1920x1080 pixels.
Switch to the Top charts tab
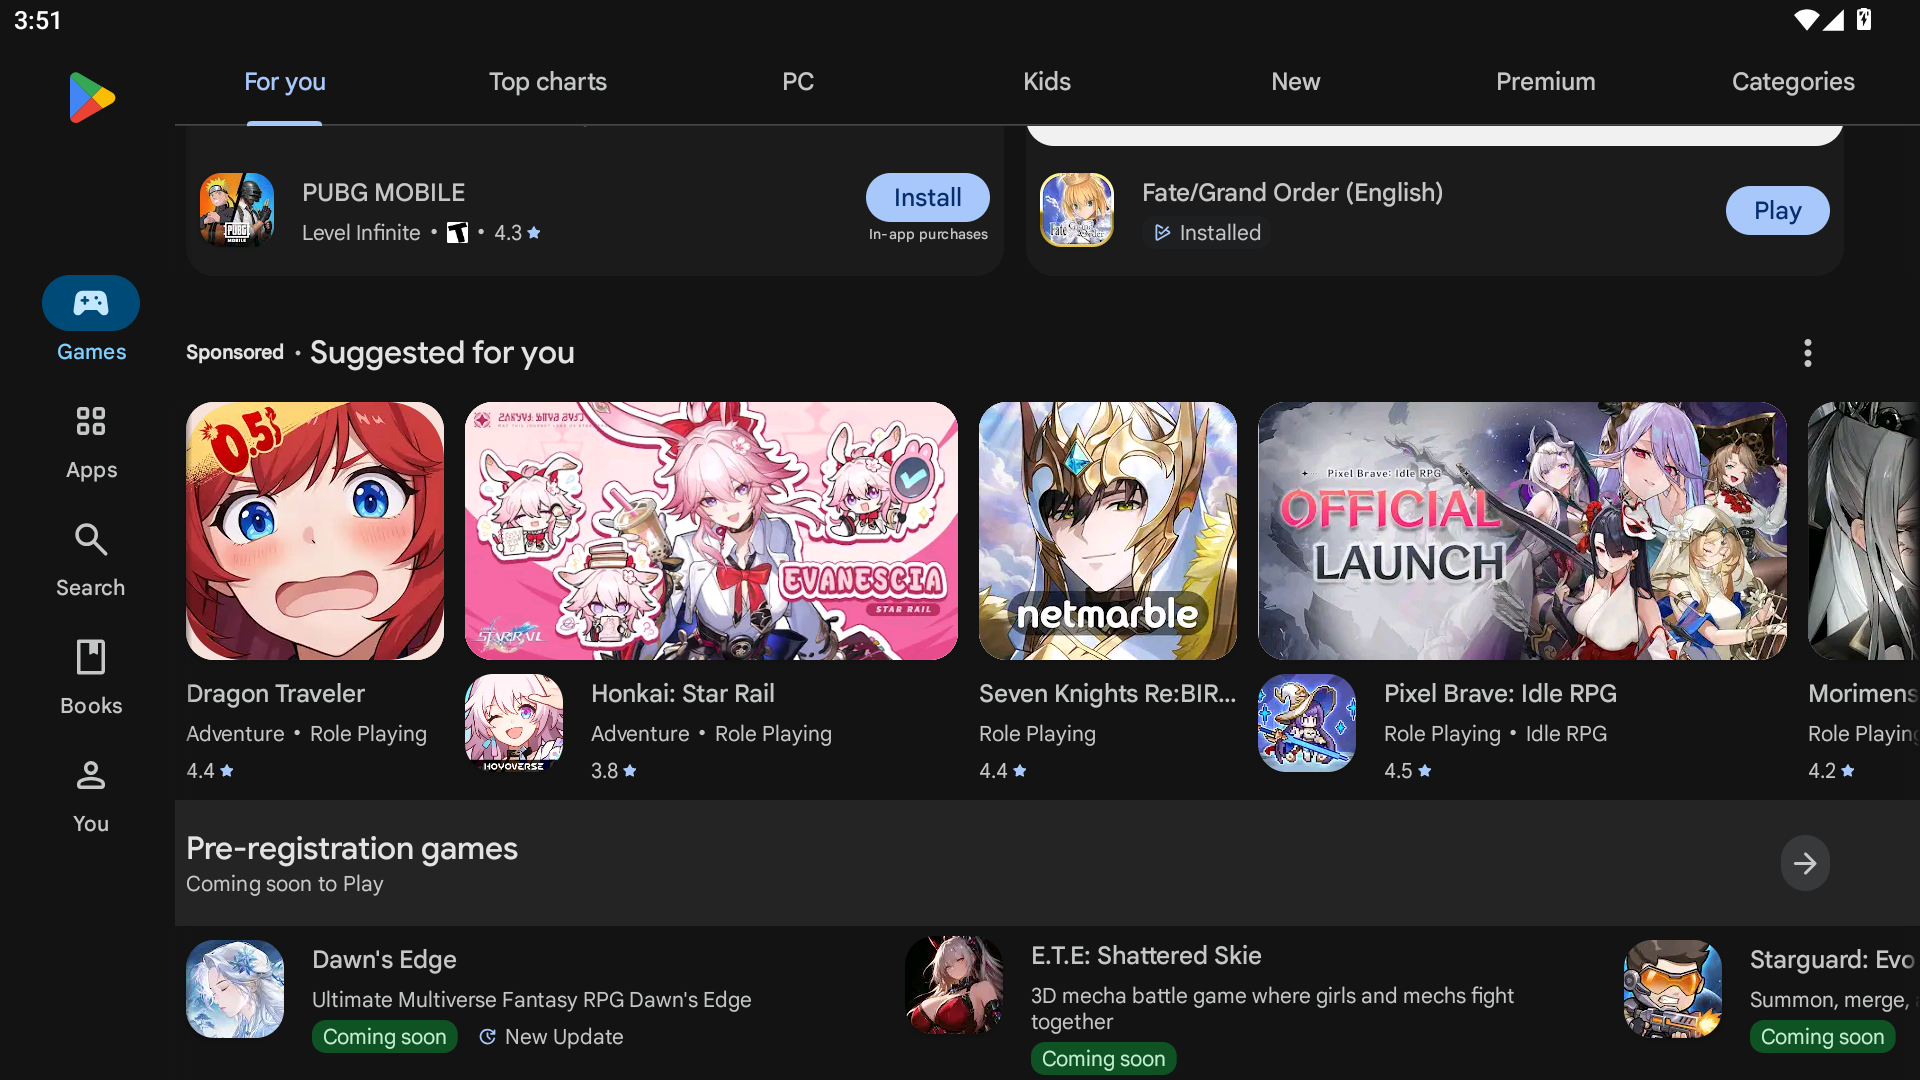(x=548, y=82)
